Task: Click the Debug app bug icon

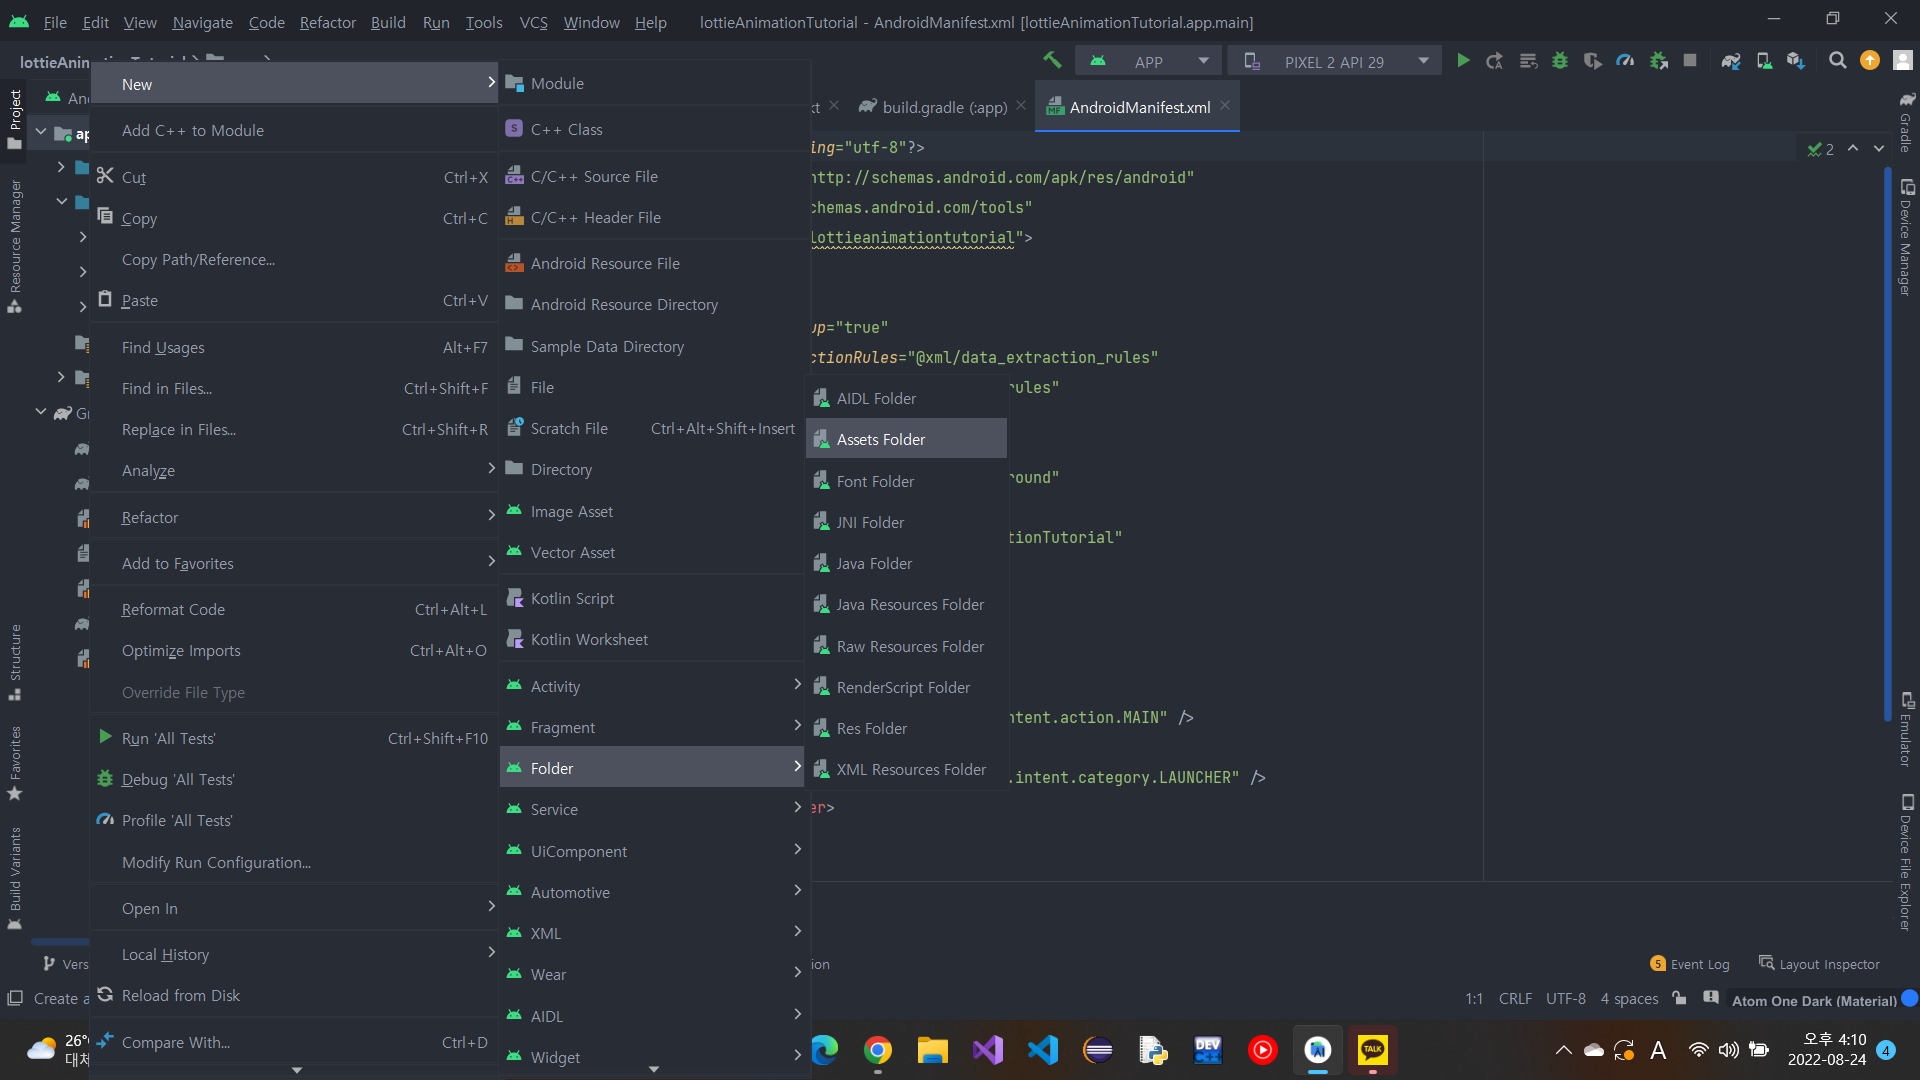Action: point(1559,61)
